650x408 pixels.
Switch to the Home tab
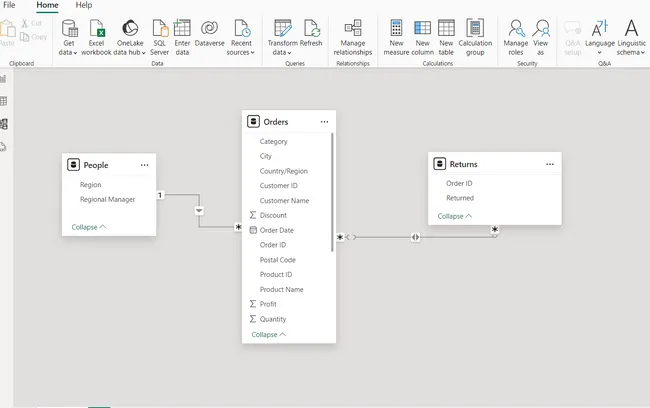[x=47, y=5]
